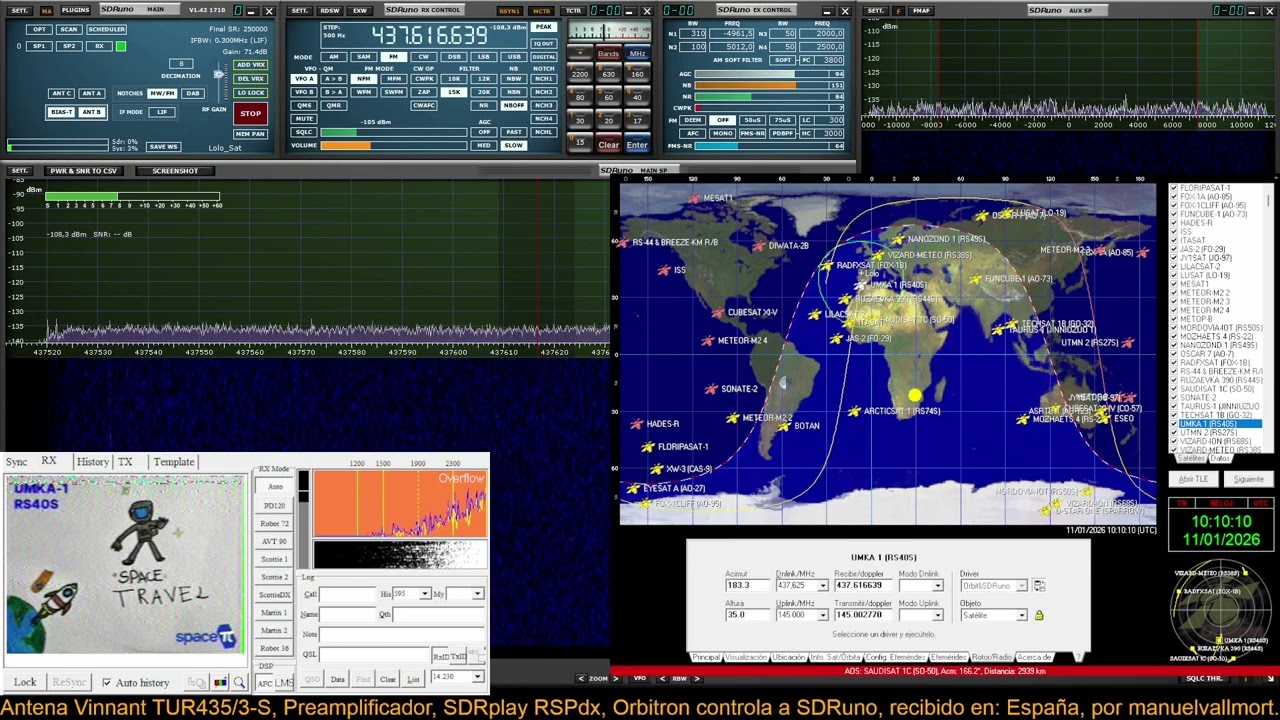Image resolution: width=1280 pixels, height=720 pixels.
Task: Switch to the Principal tab in Orbitron
Action: 706,657
